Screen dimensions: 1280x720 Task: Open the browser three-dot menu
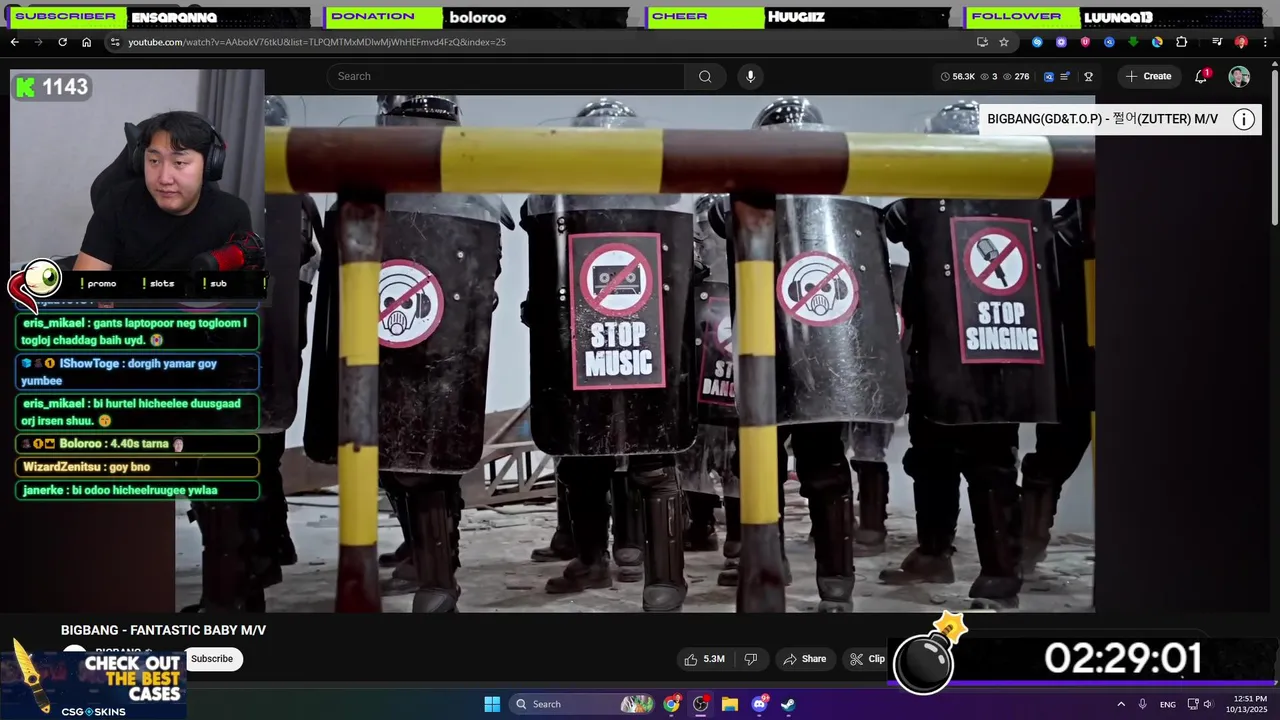[1265, 42]
